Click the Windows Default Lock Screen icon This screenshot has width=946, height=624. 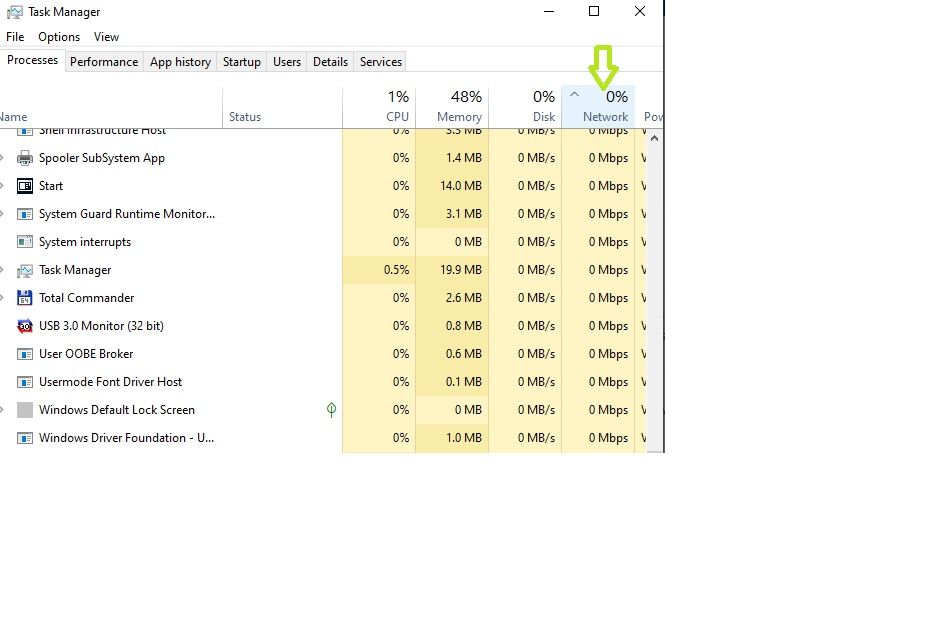25,410
